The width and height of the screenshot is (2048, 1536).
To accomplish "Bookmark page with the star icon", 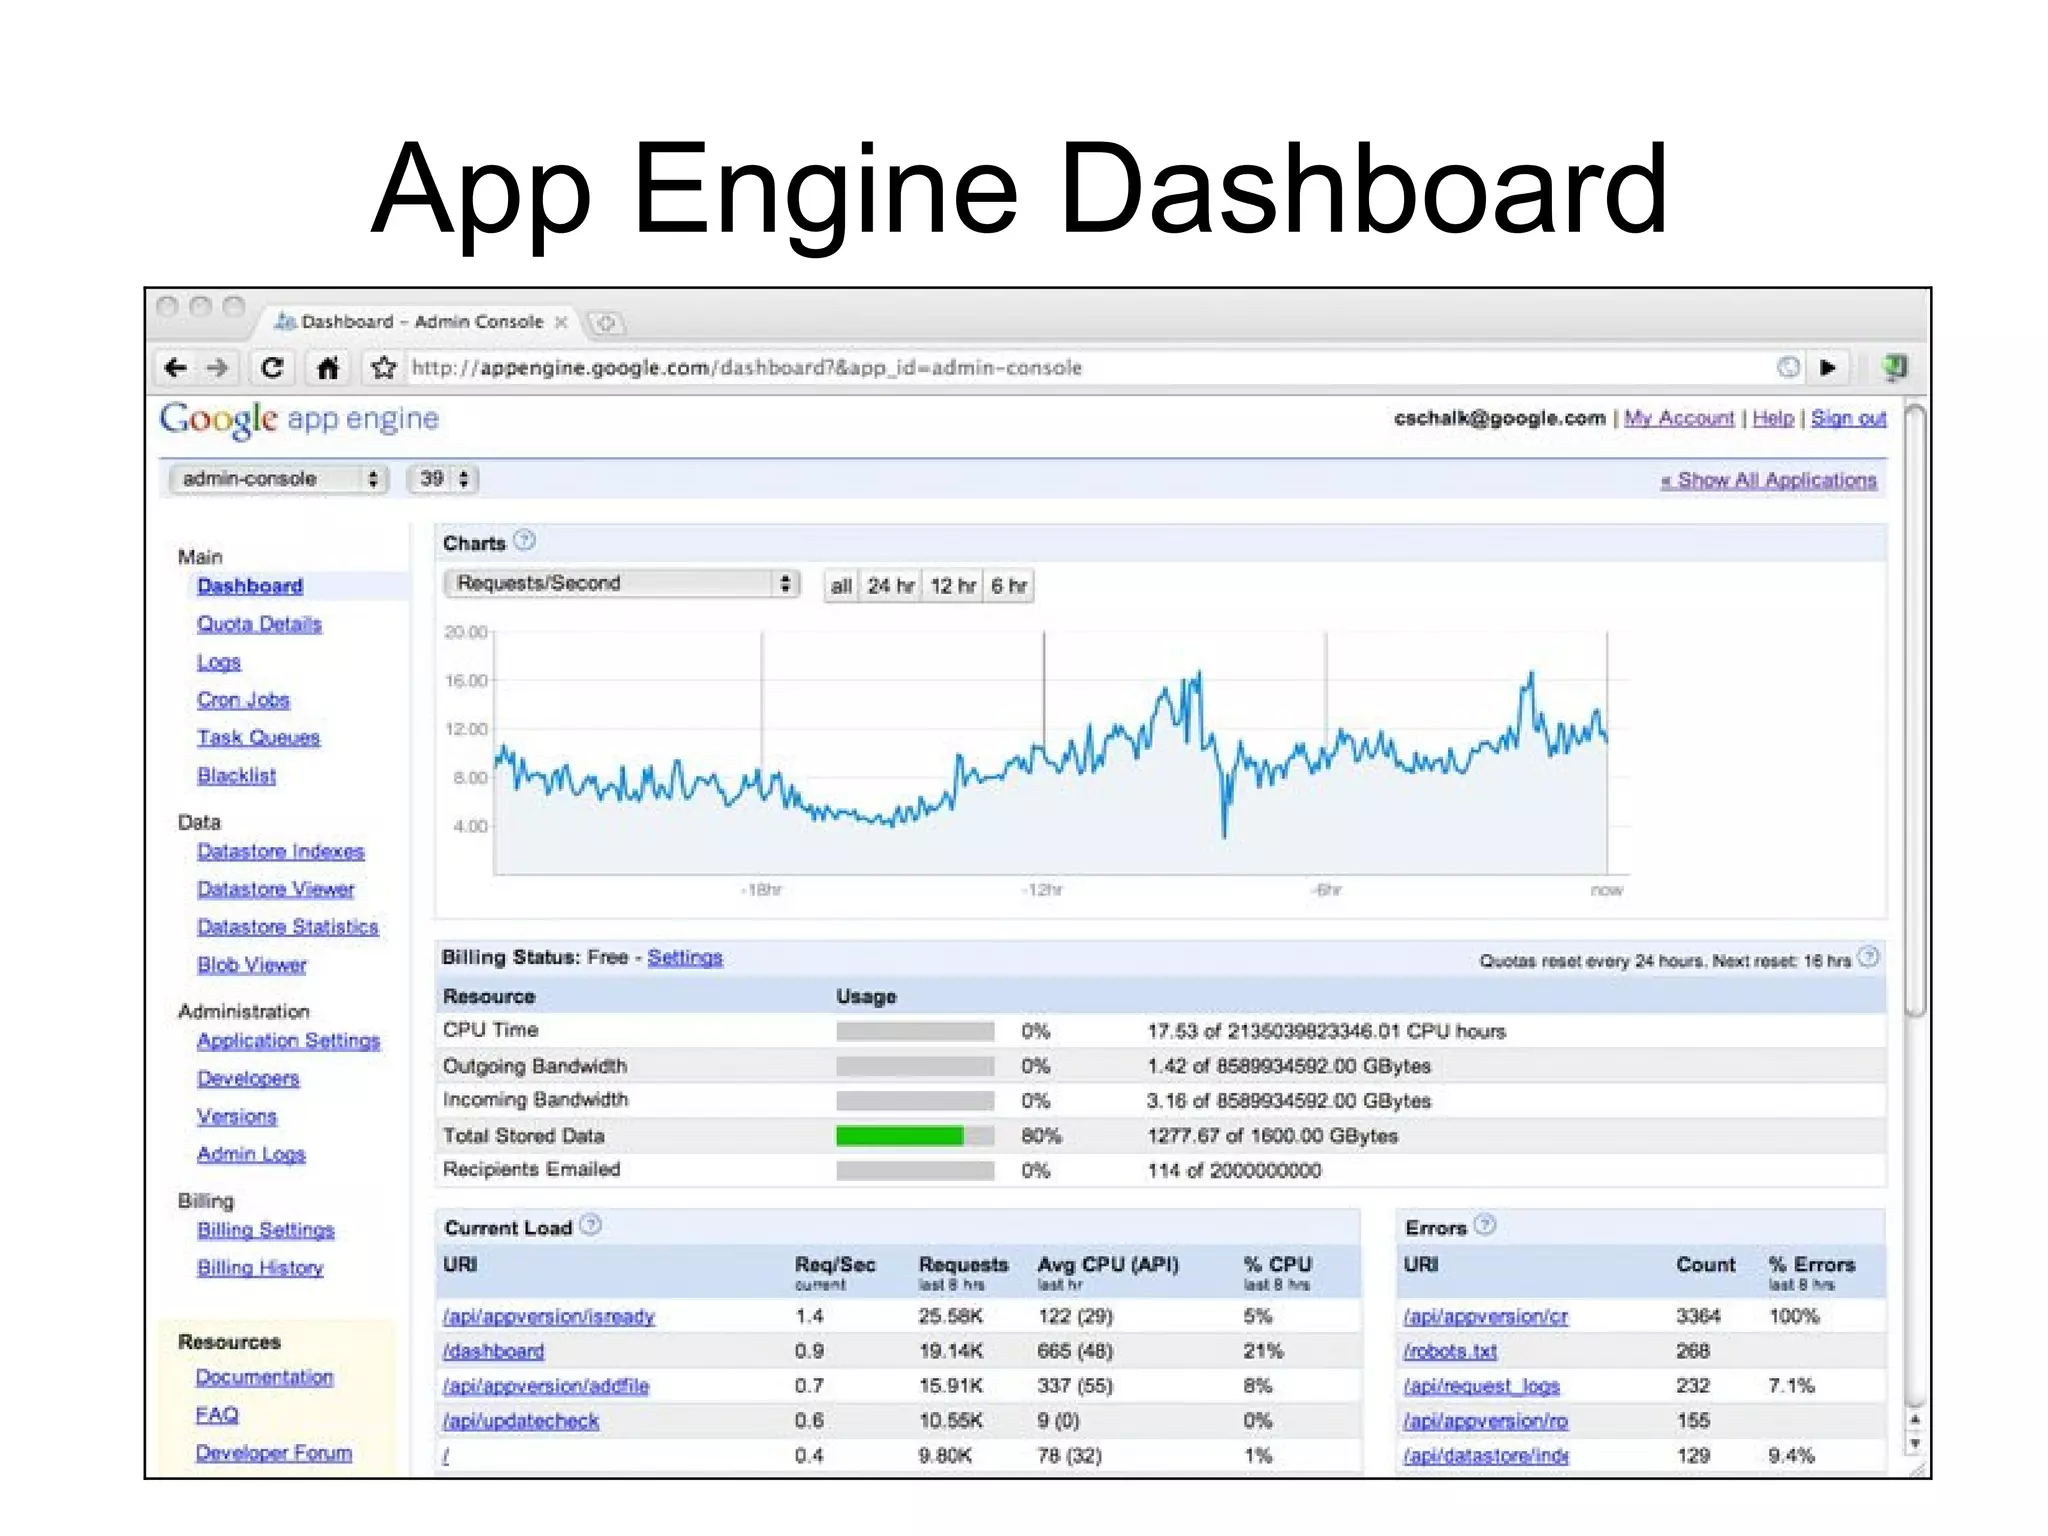I will point(383,368).
